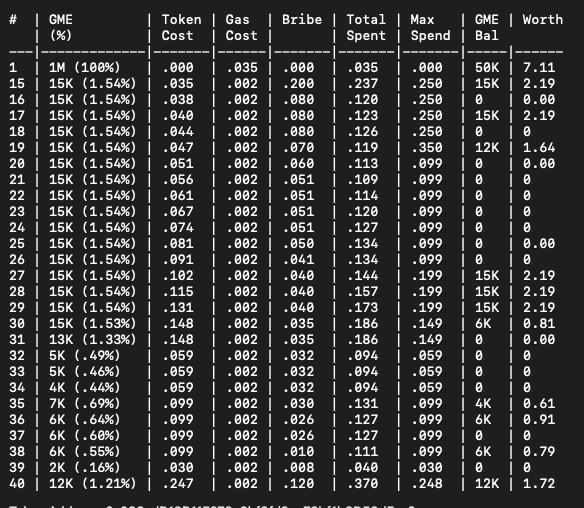The height and width of the screenshot is (508, 584).
Task: Click Token Cost '.102' in row 27
Action: pyautogui.click(x=178, y=276)
